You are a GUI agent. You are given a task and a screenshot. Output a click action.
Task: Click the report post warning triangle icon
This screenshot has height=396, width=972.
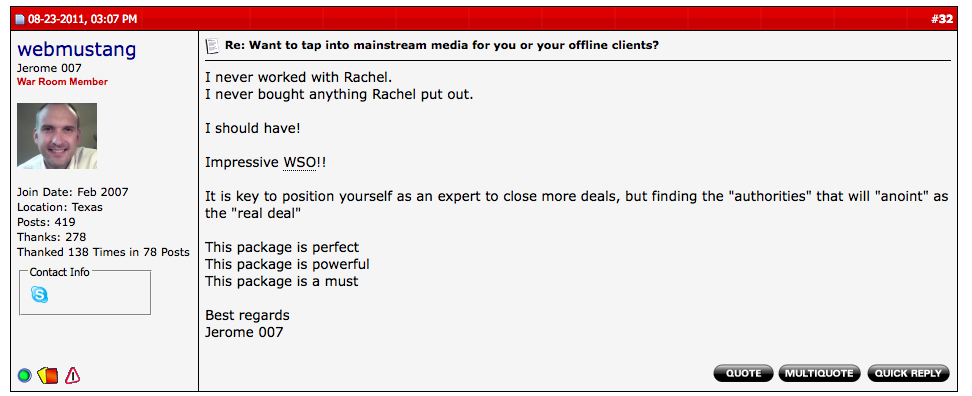(73, 375)
